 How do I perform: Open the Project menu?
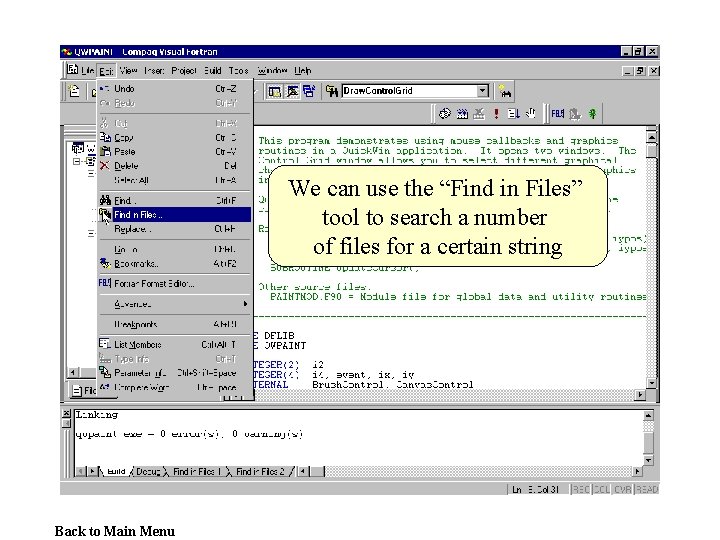click(184, 71)
